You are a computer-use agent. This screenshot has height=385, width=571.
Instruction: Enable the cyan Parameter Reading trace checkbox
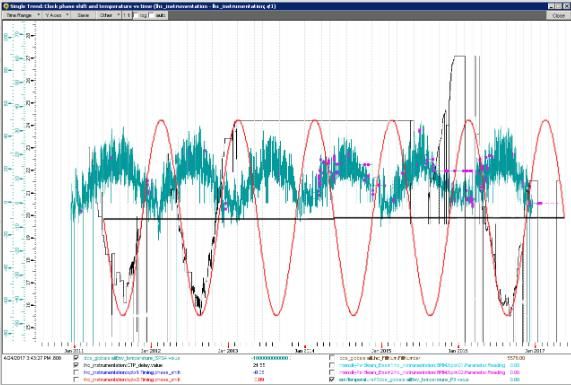[x=331, y=365]
